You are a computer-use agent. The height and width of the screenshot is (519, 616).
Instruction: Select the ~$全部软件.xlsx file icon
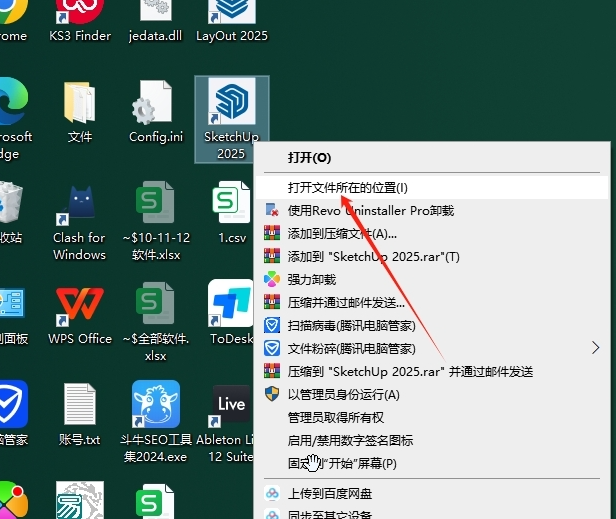click(x=156, y=322)
